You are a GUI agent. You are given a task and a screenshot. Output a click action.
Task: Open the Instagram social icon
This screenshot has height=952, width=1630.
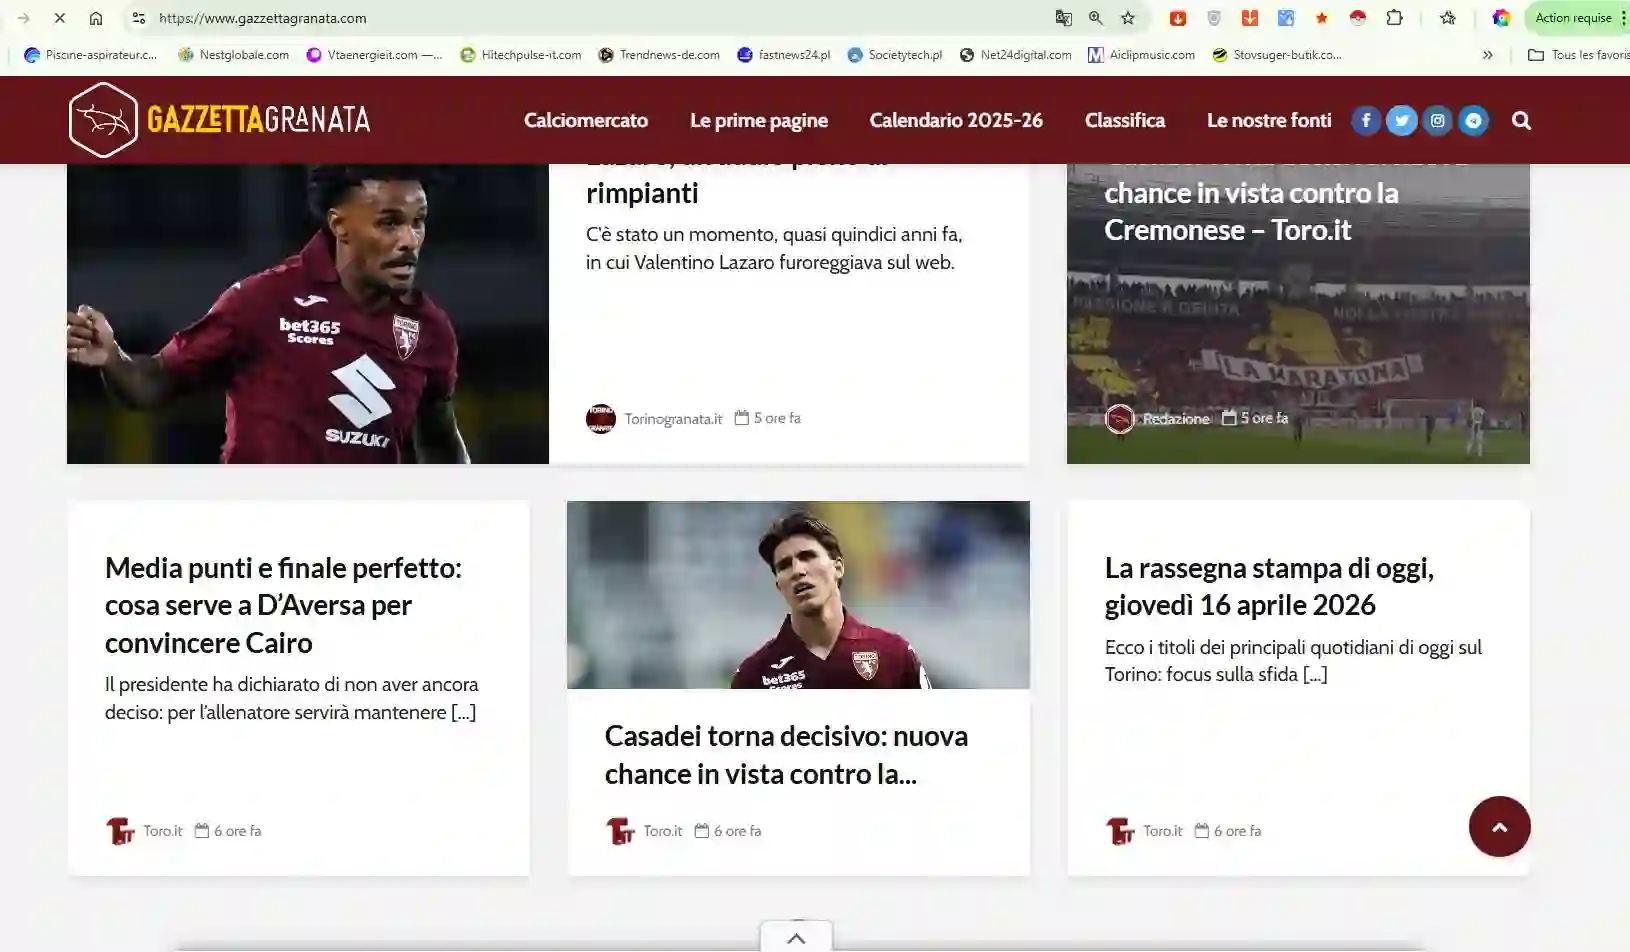pyautogui.click(x=1437, y=121)
